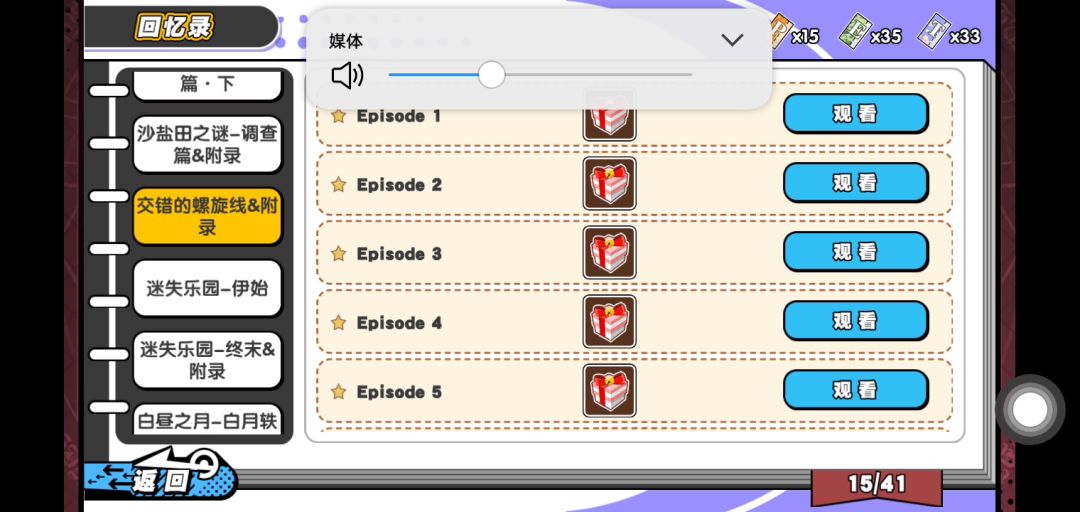Image resolution: width=1080 pixels, height=512 pixels.
Task: Set the media volume slider position
Action: (491, 74)
